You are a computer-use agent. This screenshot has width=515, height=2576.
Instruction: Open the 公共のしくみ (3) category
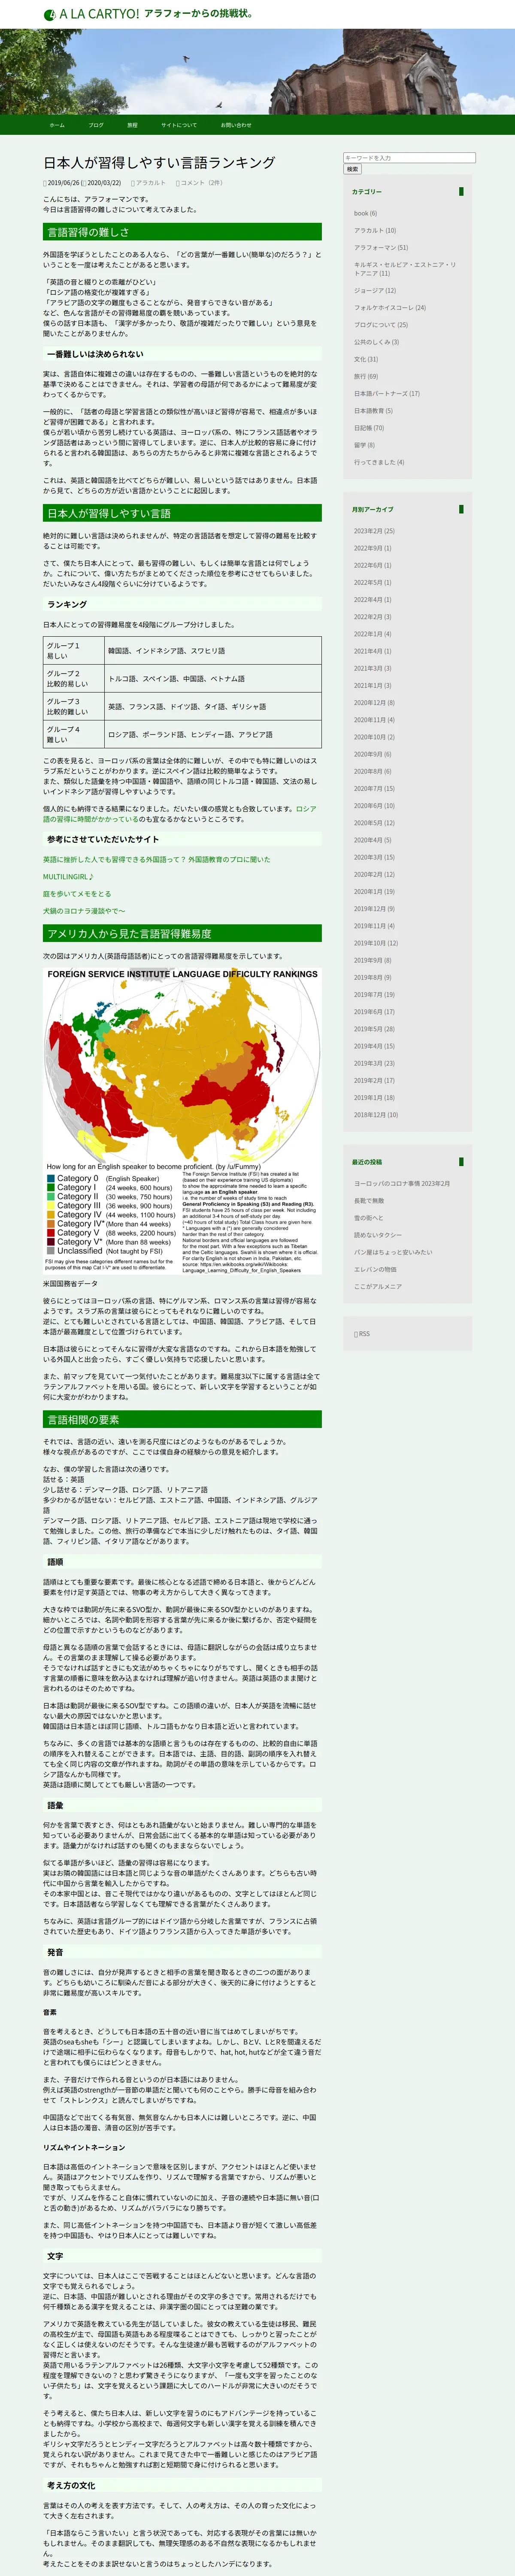tap(376, 342)
